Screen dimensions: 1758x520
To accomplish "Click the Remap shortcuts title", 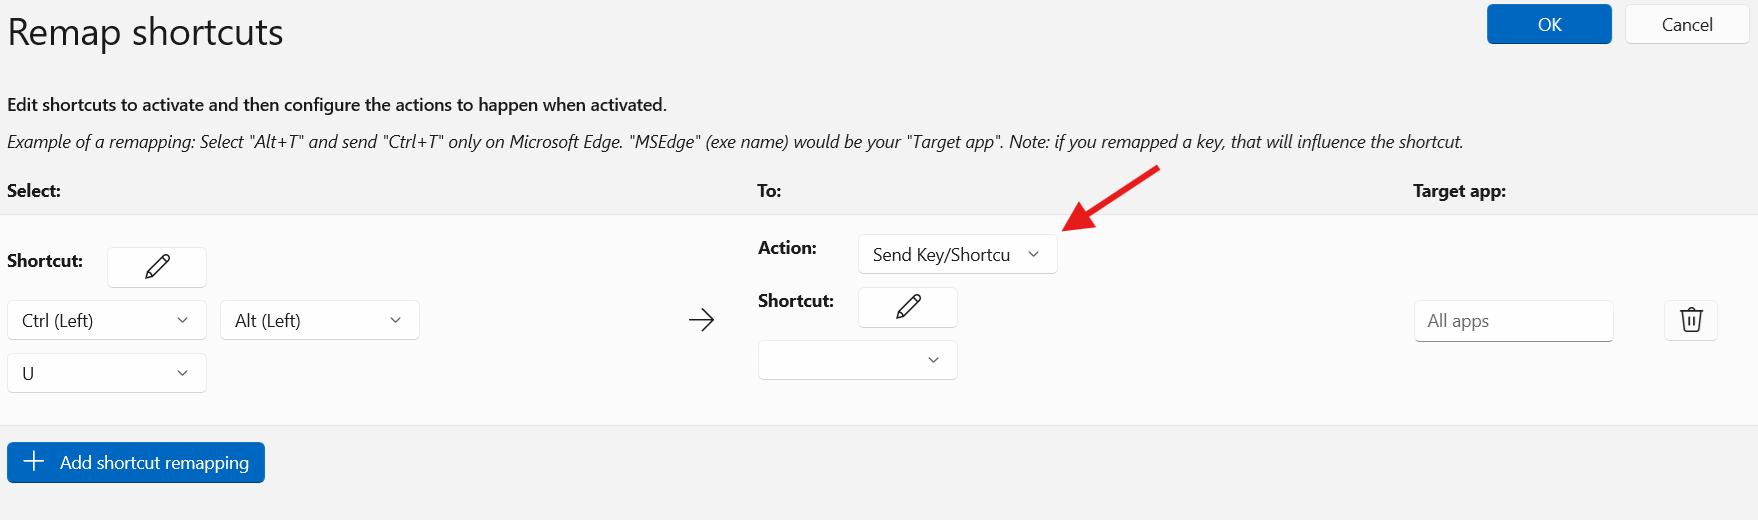I will pyautogui.click(x=146, y=33).
